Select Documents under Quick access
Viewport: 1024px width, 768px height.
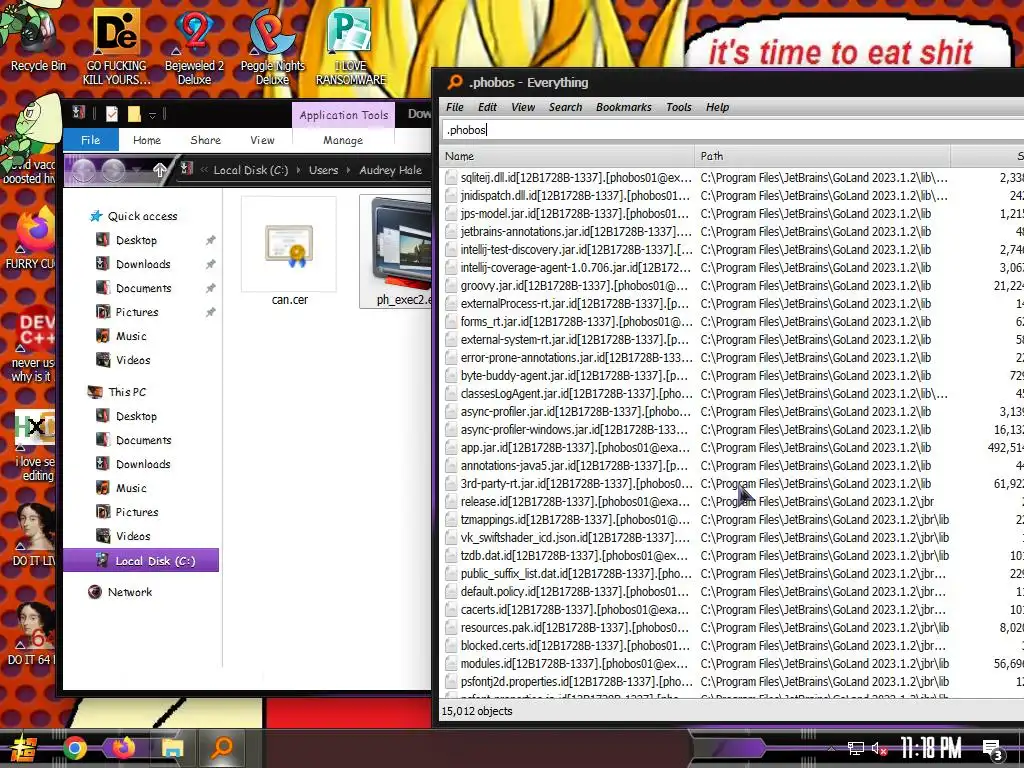point(143,288)
